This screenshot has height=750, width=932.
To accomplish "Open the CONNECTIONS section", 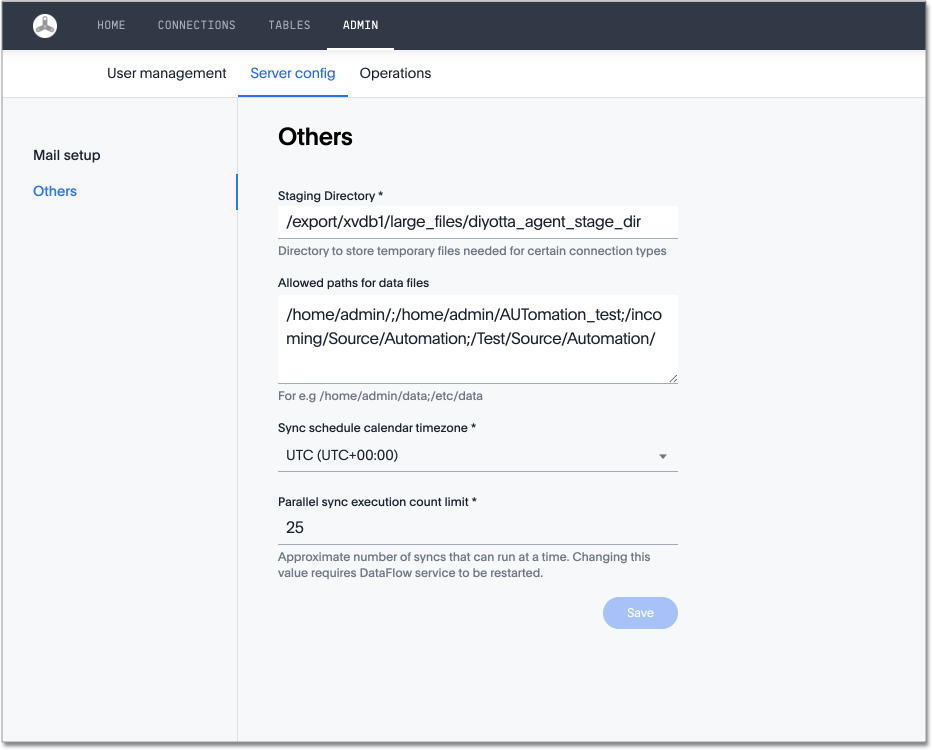I will [x=197, y=25].
